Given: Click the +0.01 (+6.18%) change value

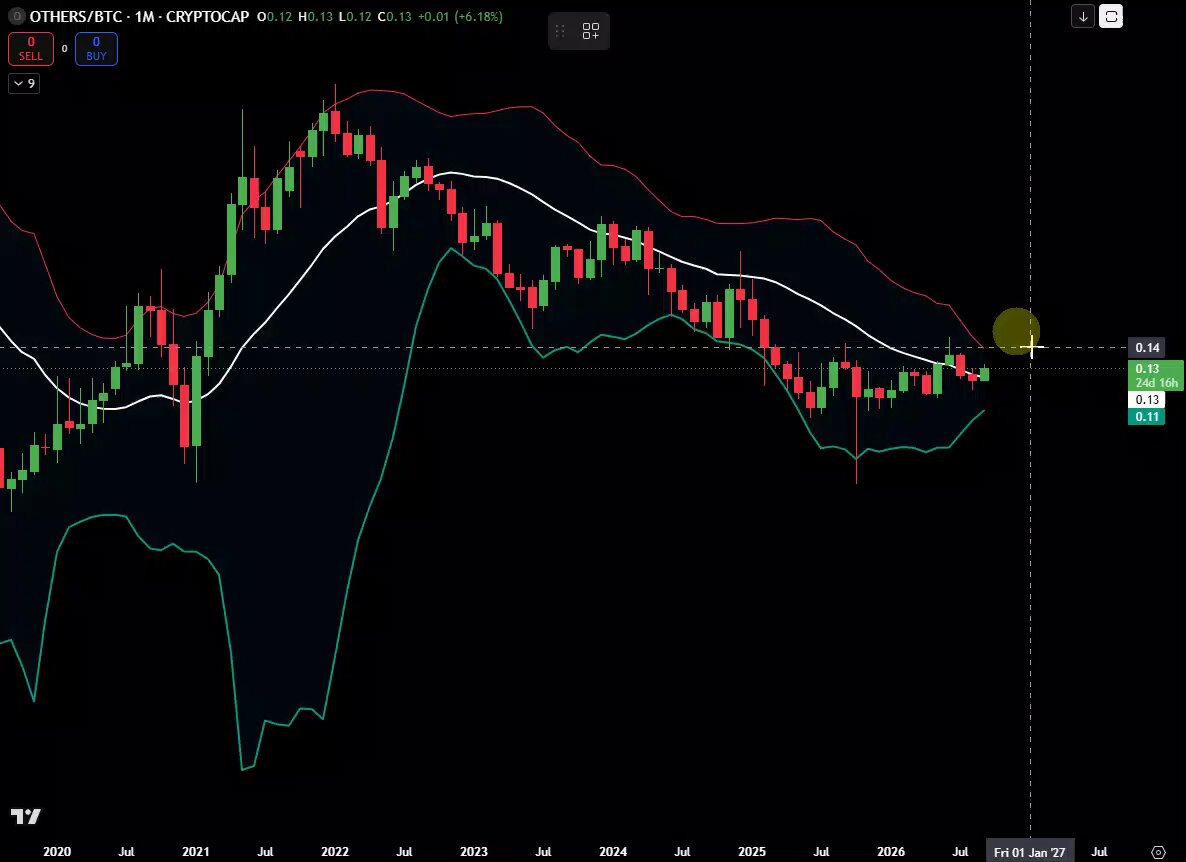Looking at the screenshot, I should click(460, 17).
